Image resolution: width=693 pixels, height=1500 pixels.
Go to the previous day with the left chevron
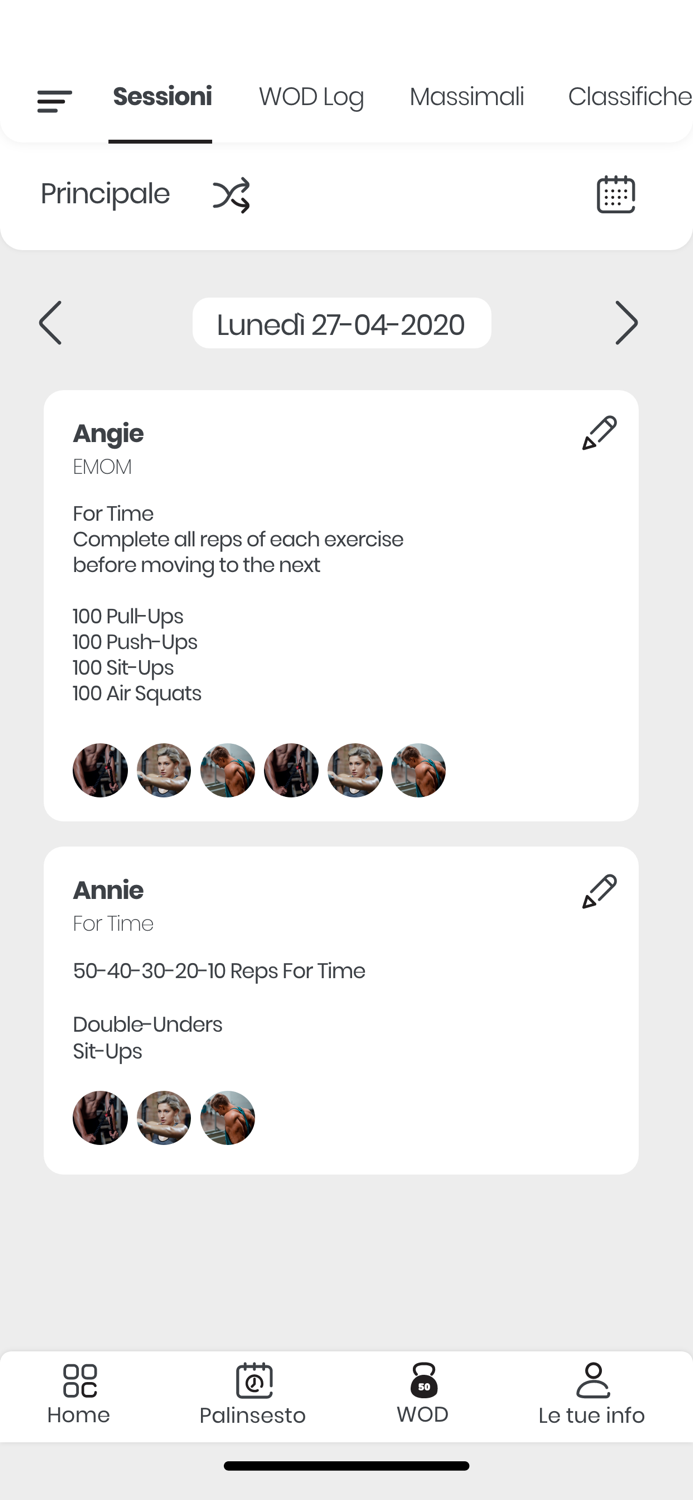(51, 323)
